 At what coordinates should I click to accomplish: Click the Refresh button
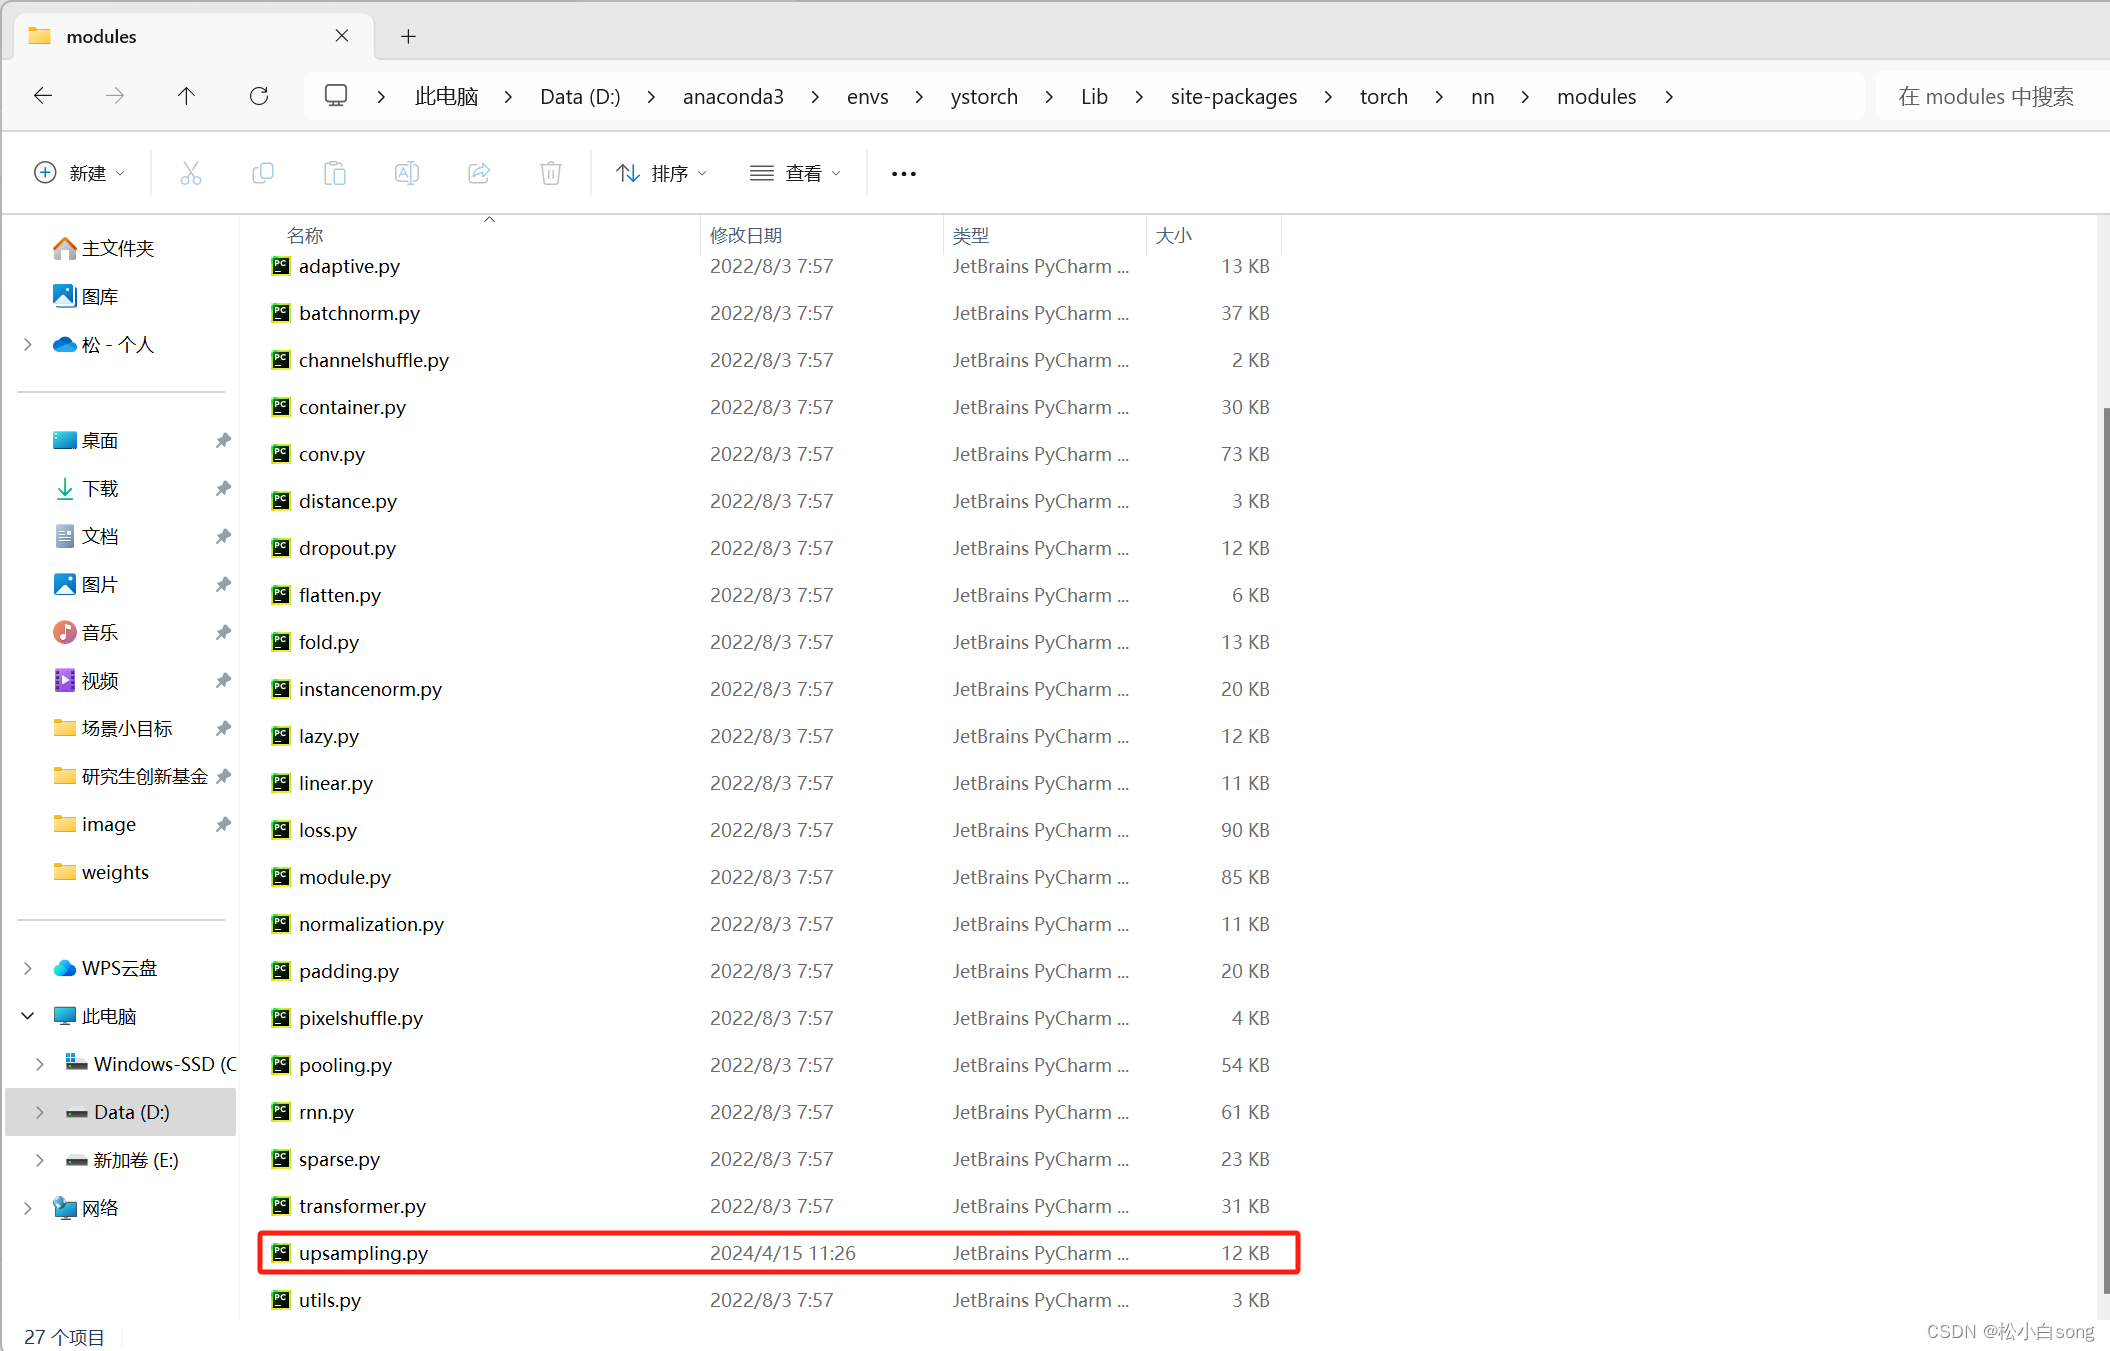point(259,96)
